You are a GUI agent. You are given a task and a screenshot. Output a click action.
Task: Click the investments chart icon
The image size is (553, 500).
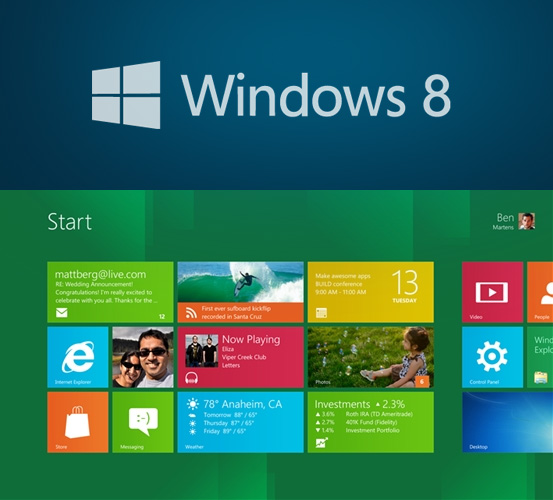(322, 443)
